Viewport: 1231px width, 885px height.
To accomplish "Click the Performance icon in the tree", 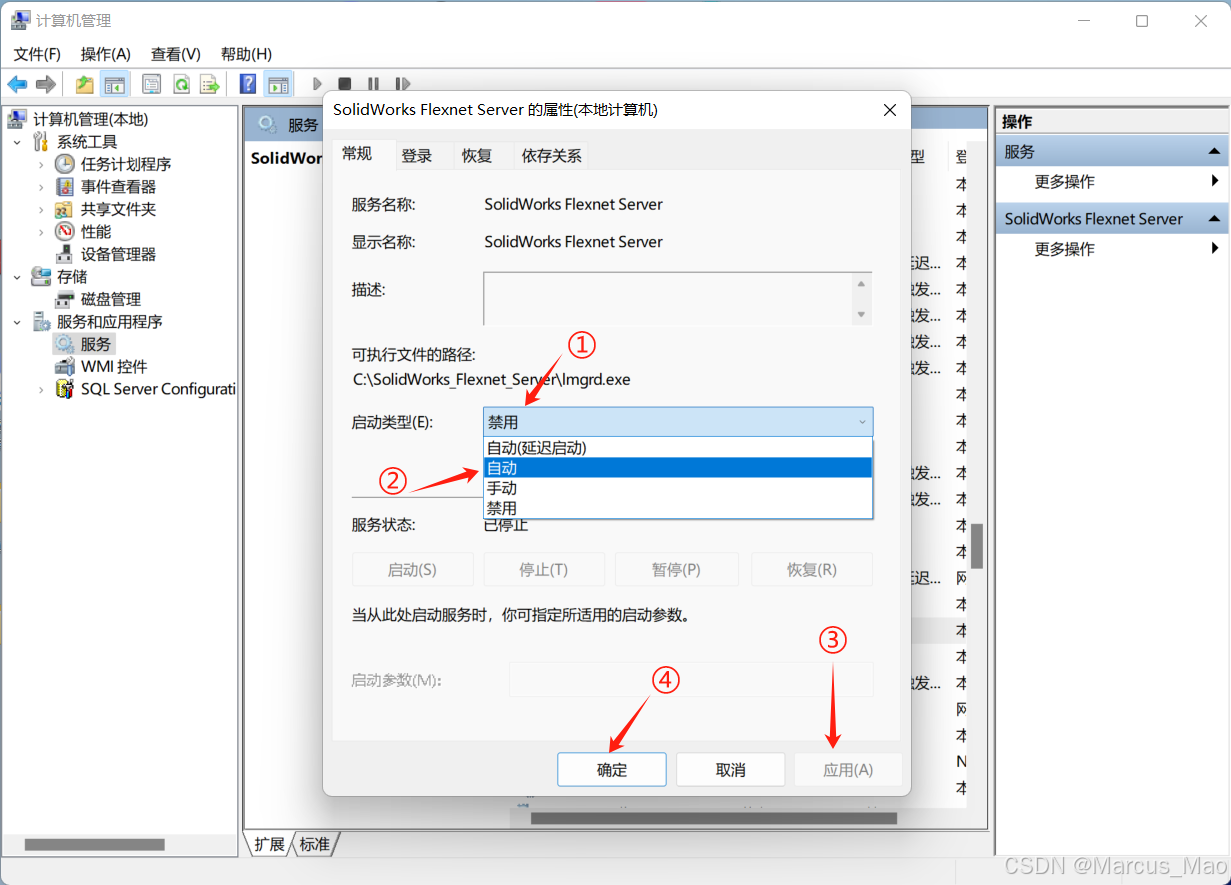I will pyautogui.click(x=64, y=232).
